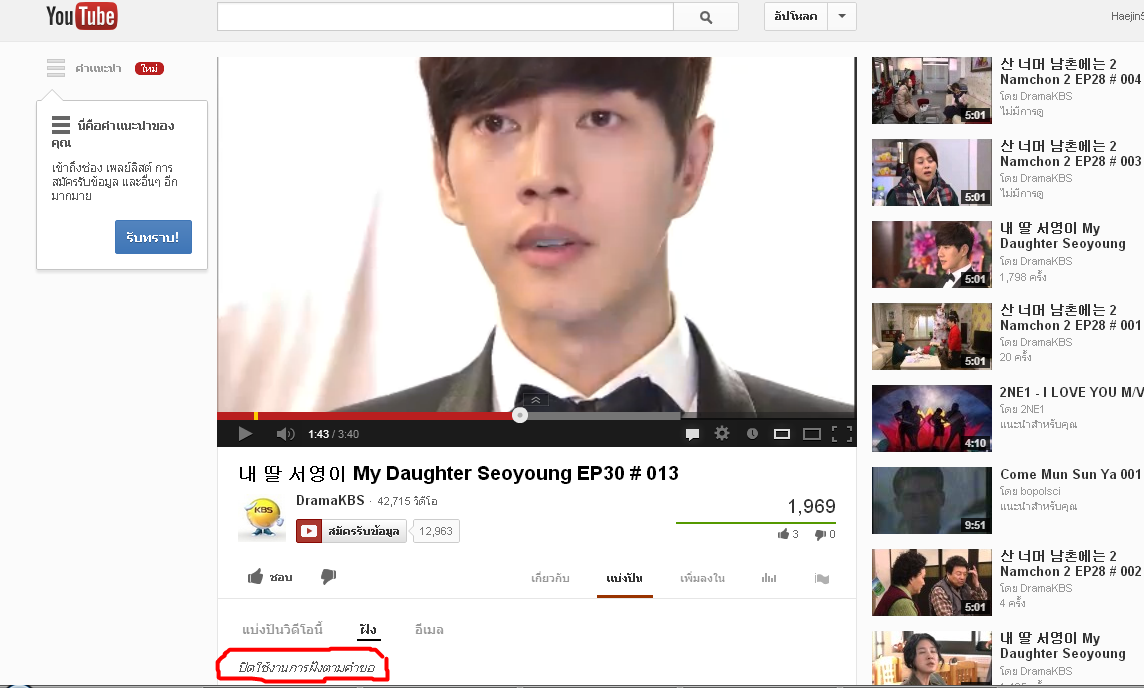The height and width of the screenshot is (688, 1144).
Task: Open Come Mun Sun Ya 001 title
Action: coord(1070,474)
